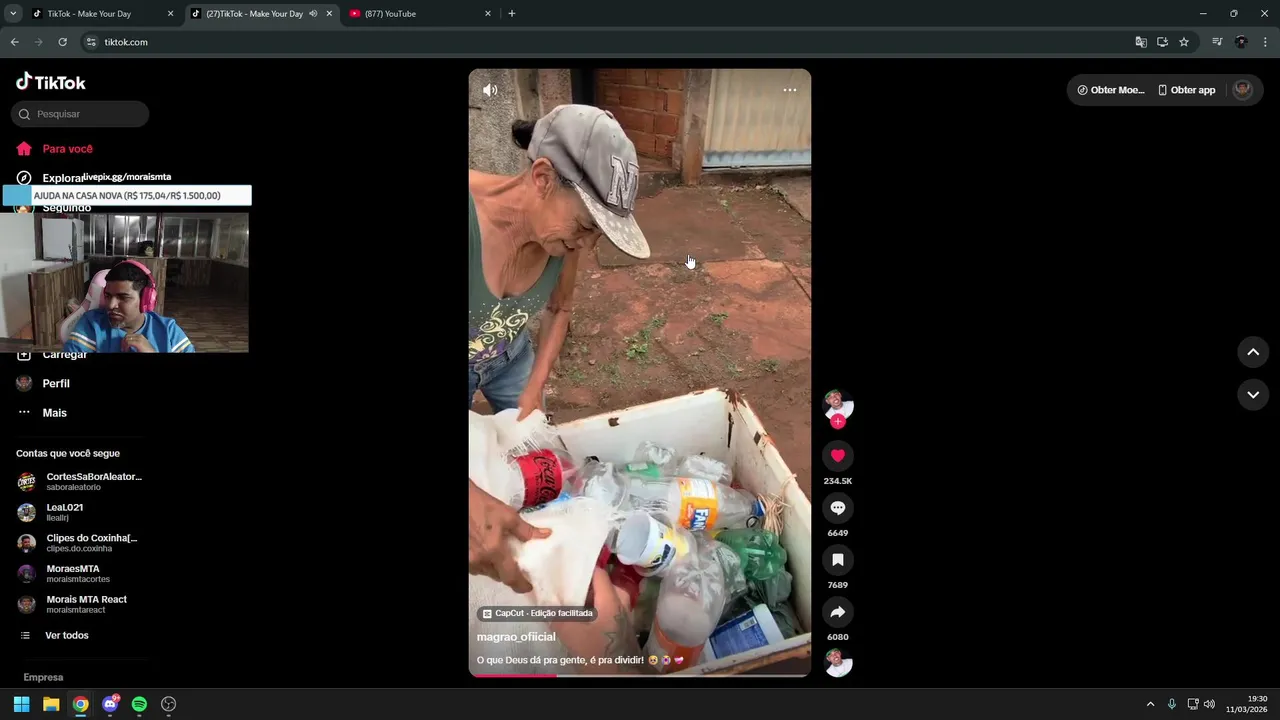Expand followed accounts with Ver todos
Viewport: 1280px width, 720px height.
(x=67, y=636)
